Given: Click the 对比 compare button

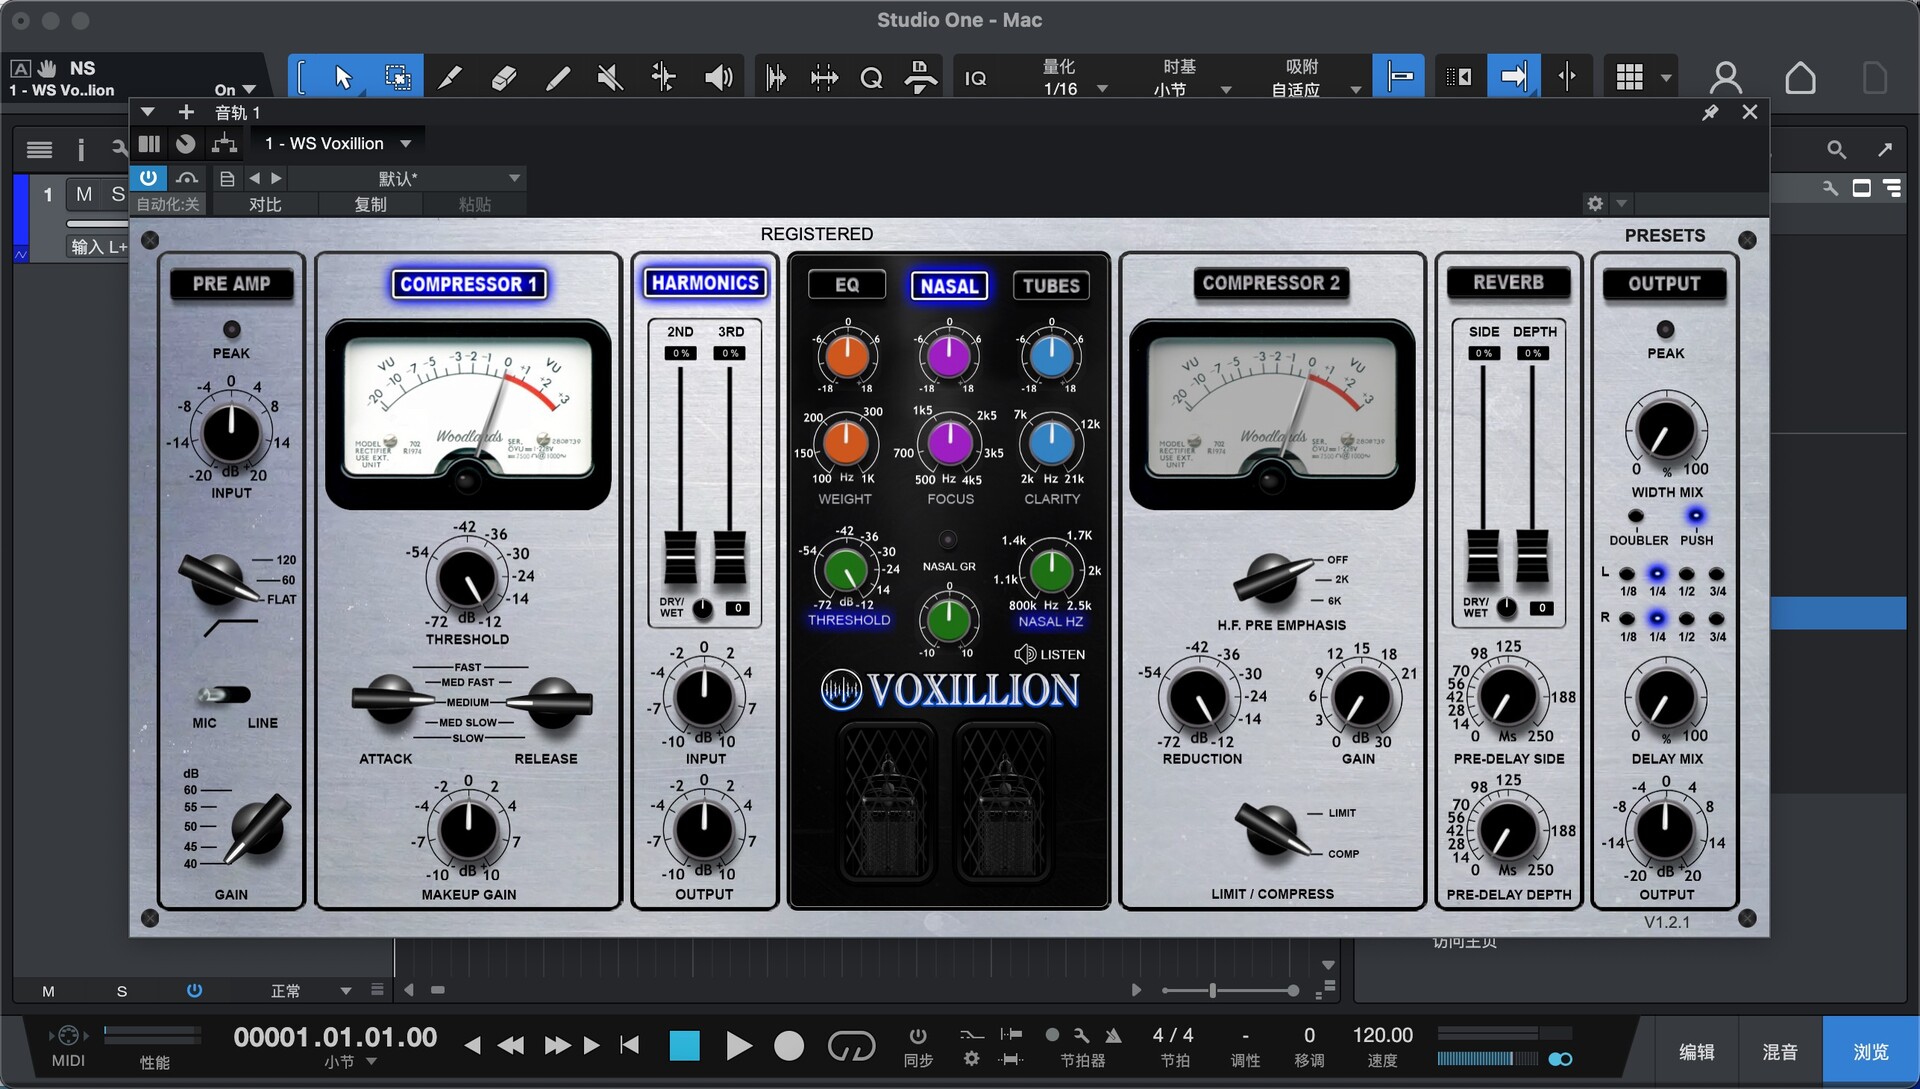Looking at the screenshot, I should [x=265, y=204].
